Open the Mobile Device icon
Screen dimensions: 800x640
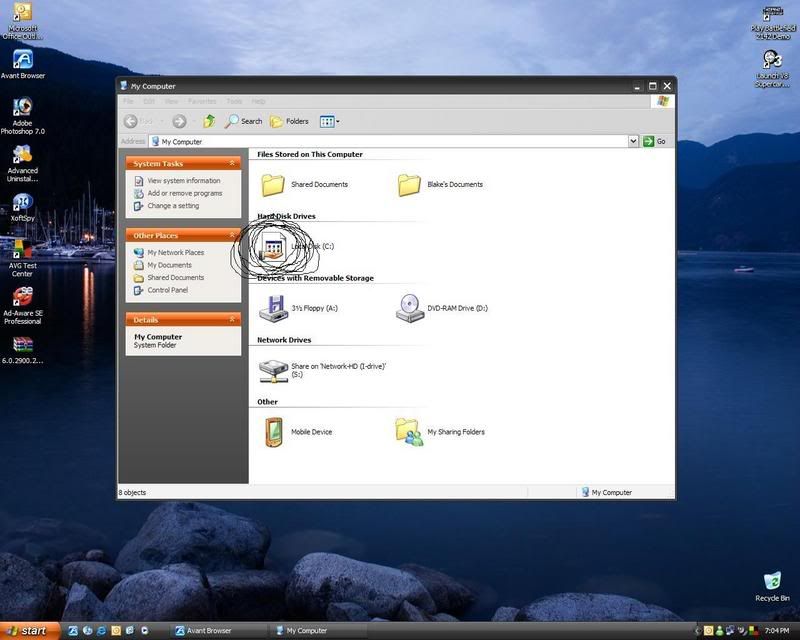pyautogui.click(x=273, y=432)
